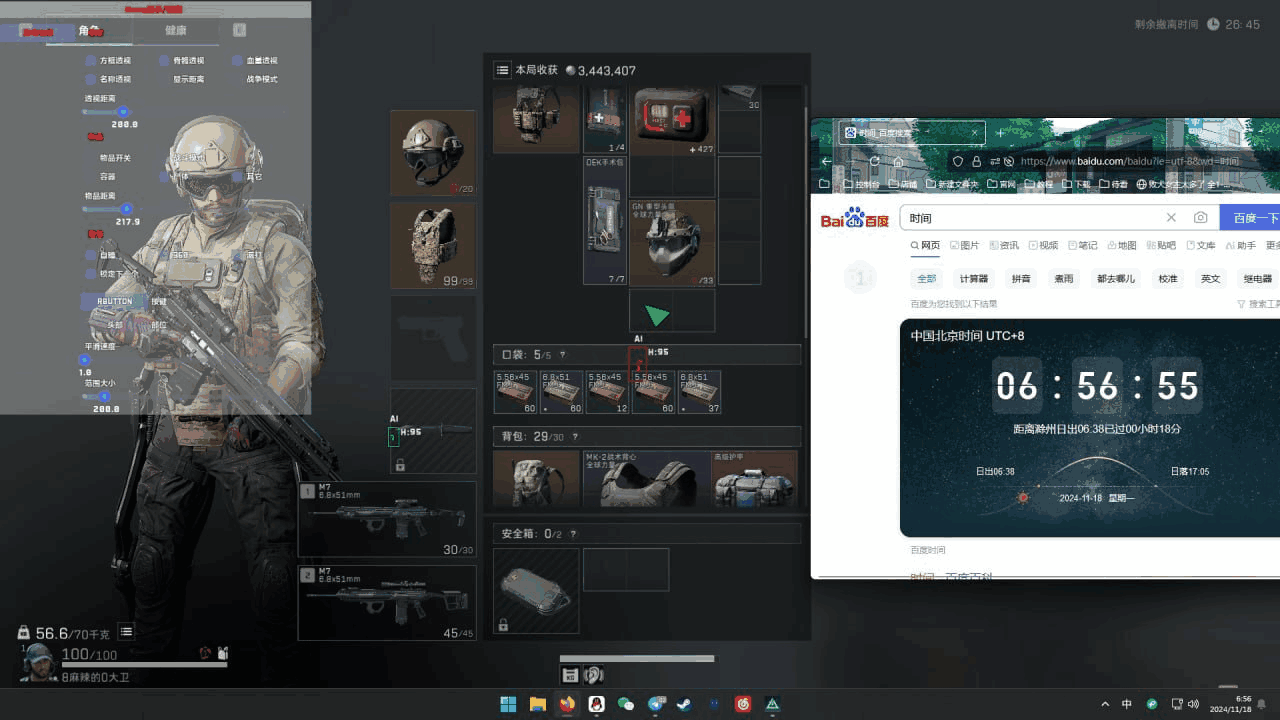Toggle the 自瞄 checkbox
Screen dimensions: 1280x720
point(90,255)
